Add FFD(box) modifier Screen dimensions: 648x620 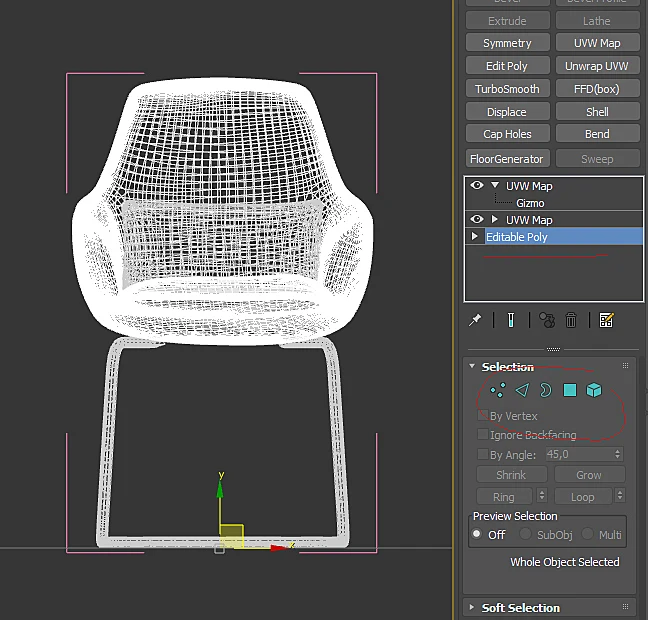597,88
